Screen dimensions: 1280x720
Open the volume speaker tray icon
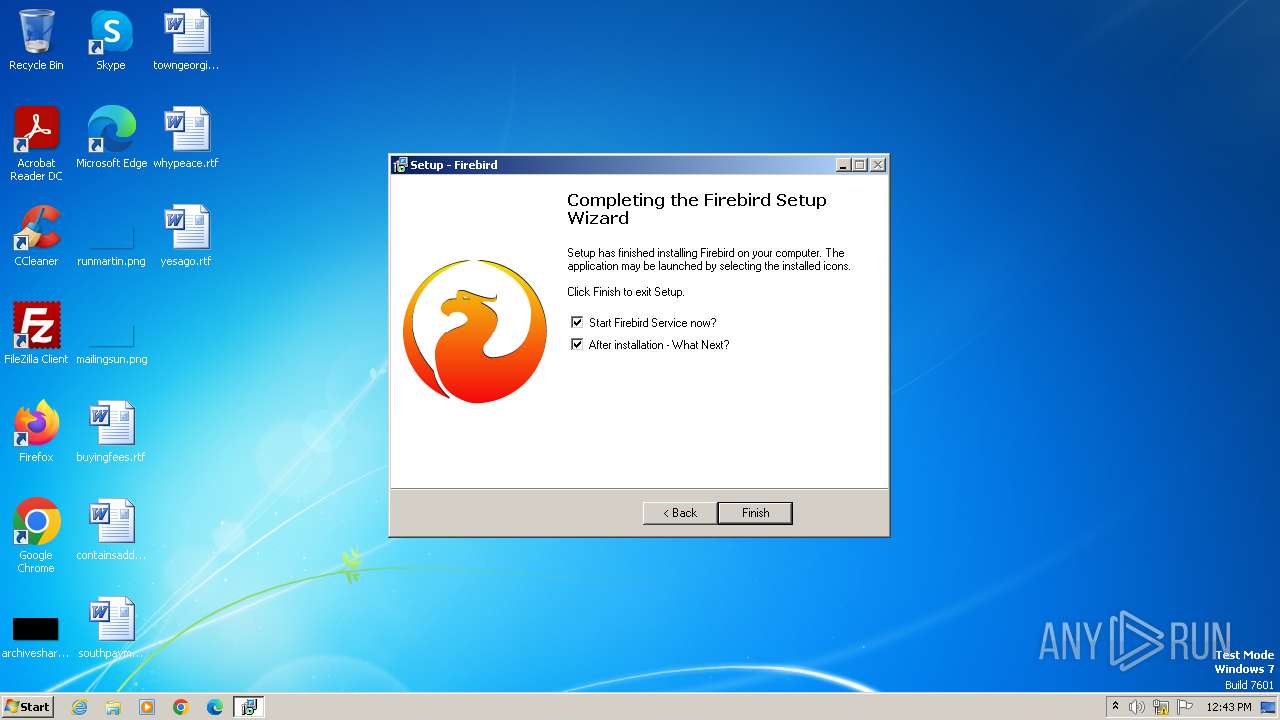pos(1137,707)
